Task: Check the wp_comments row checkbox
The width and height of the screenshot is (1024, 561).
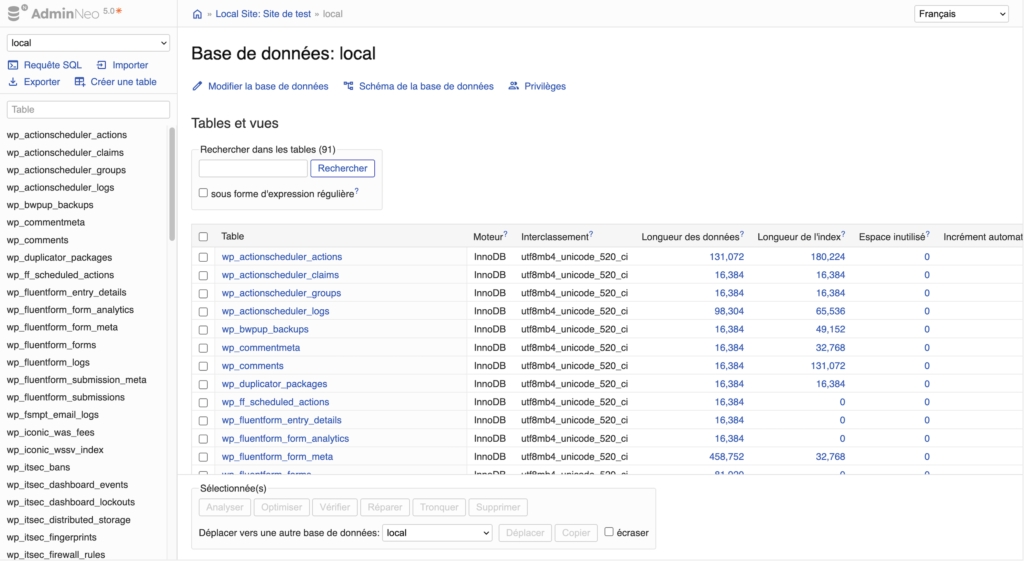Action: point(203,366)
